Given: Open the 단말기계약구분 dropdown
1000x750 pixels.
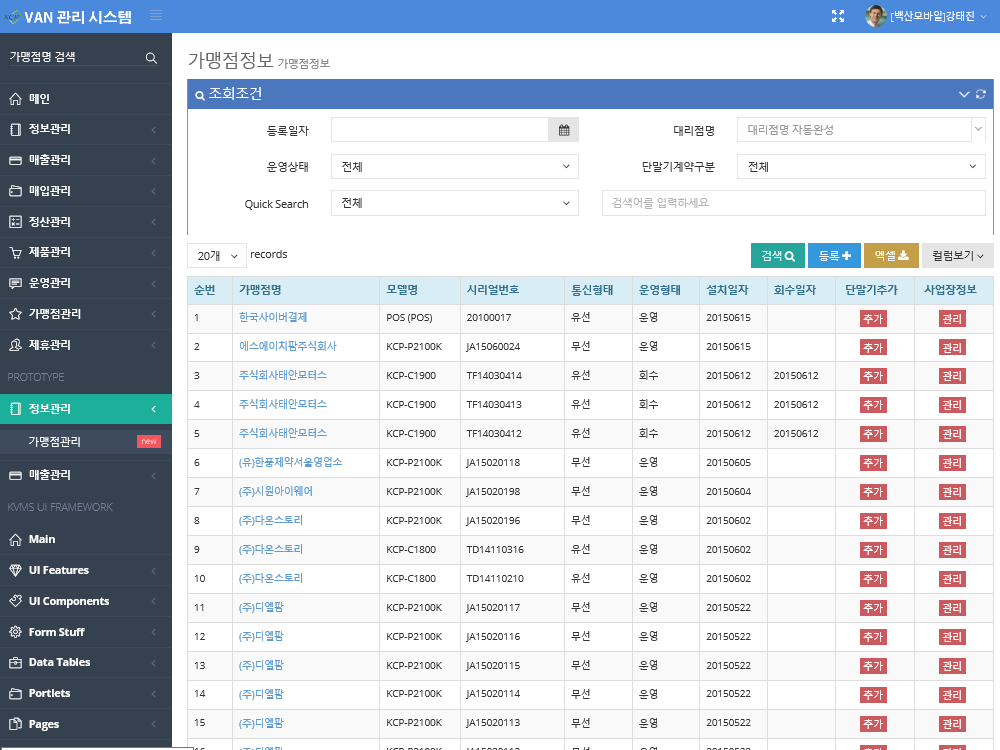Looking at the screenshot, I should tap(861, 166).
